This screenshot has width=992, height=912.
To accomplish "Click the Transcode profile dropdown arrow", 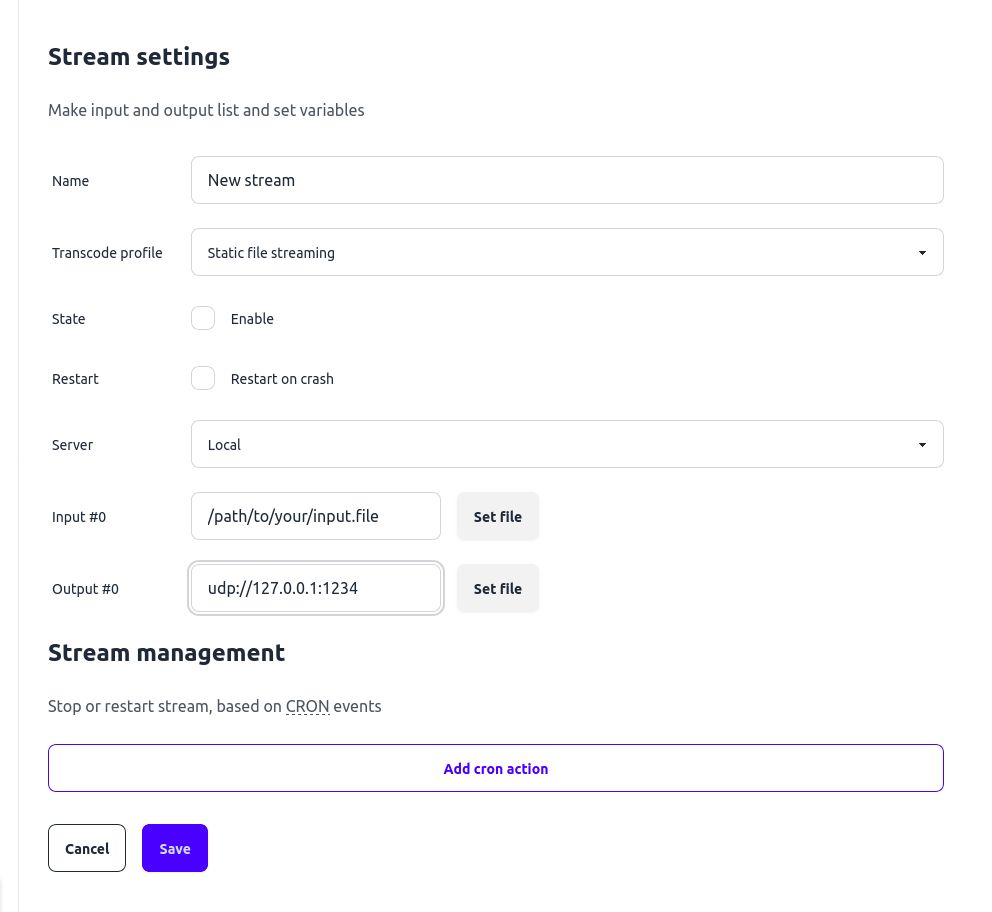I will pos(921,252).
